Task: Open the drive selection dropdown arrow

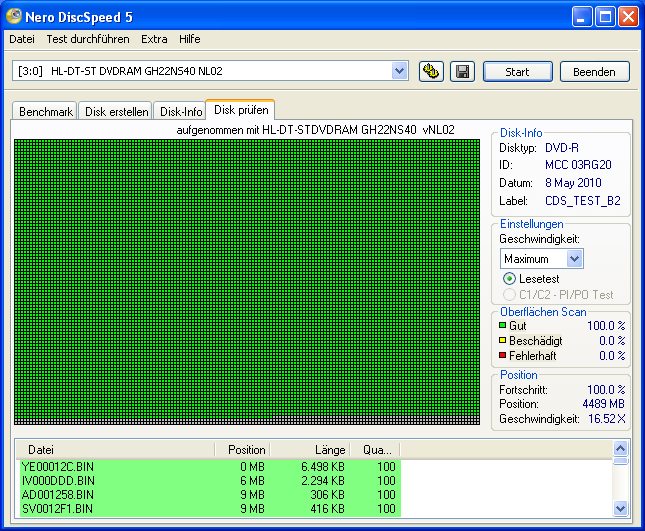Action: click(399, 71)
